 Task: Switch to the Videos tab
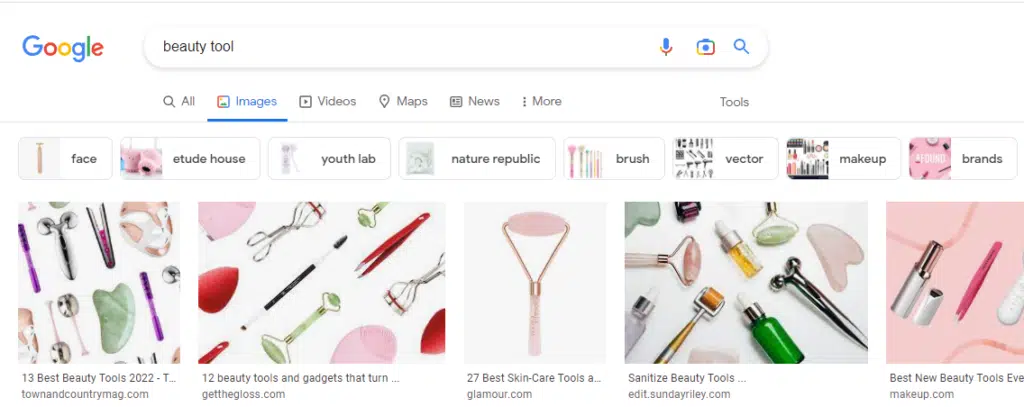coord(328,101)
